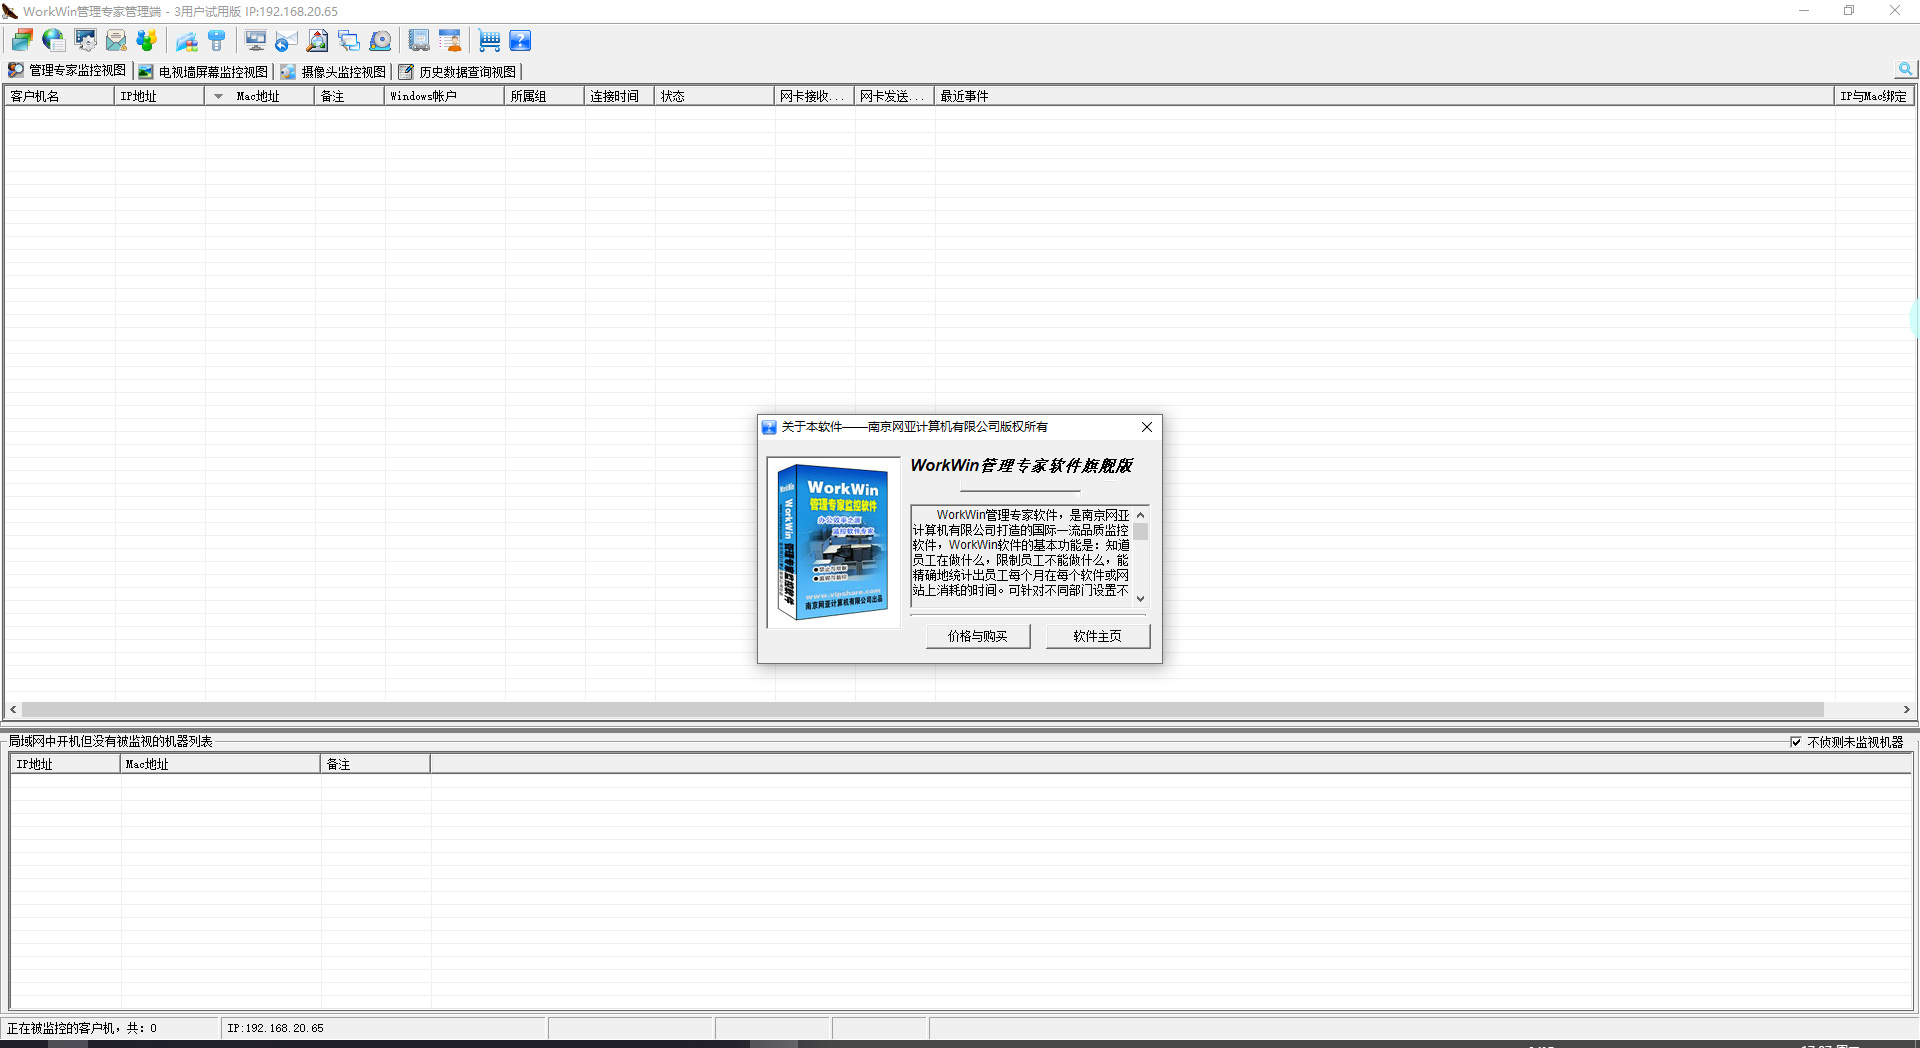Viewport: 1920px width, 1048px height.
Task: Click the blue key toolbar icon
Action: pos(217,40)
